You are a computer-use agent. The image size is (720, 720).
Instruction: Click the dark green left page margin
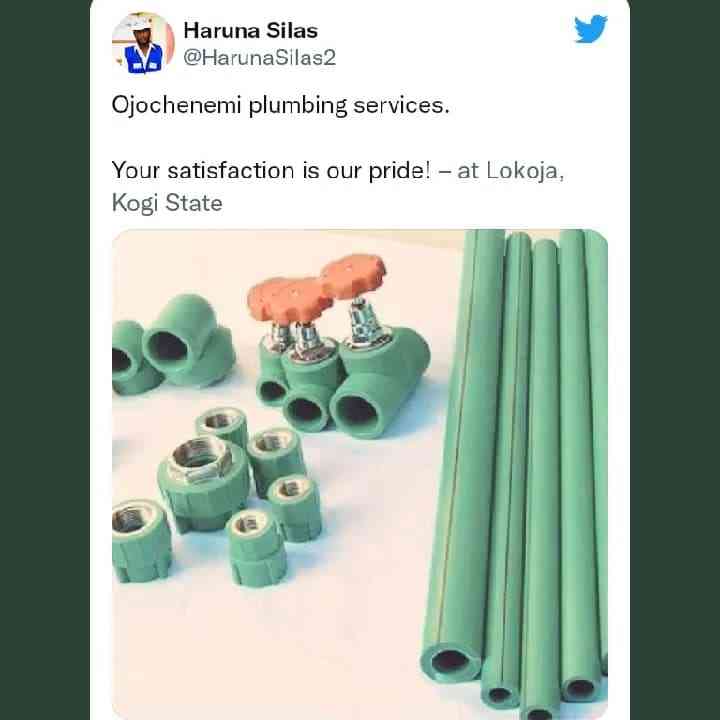coord(45,360)
